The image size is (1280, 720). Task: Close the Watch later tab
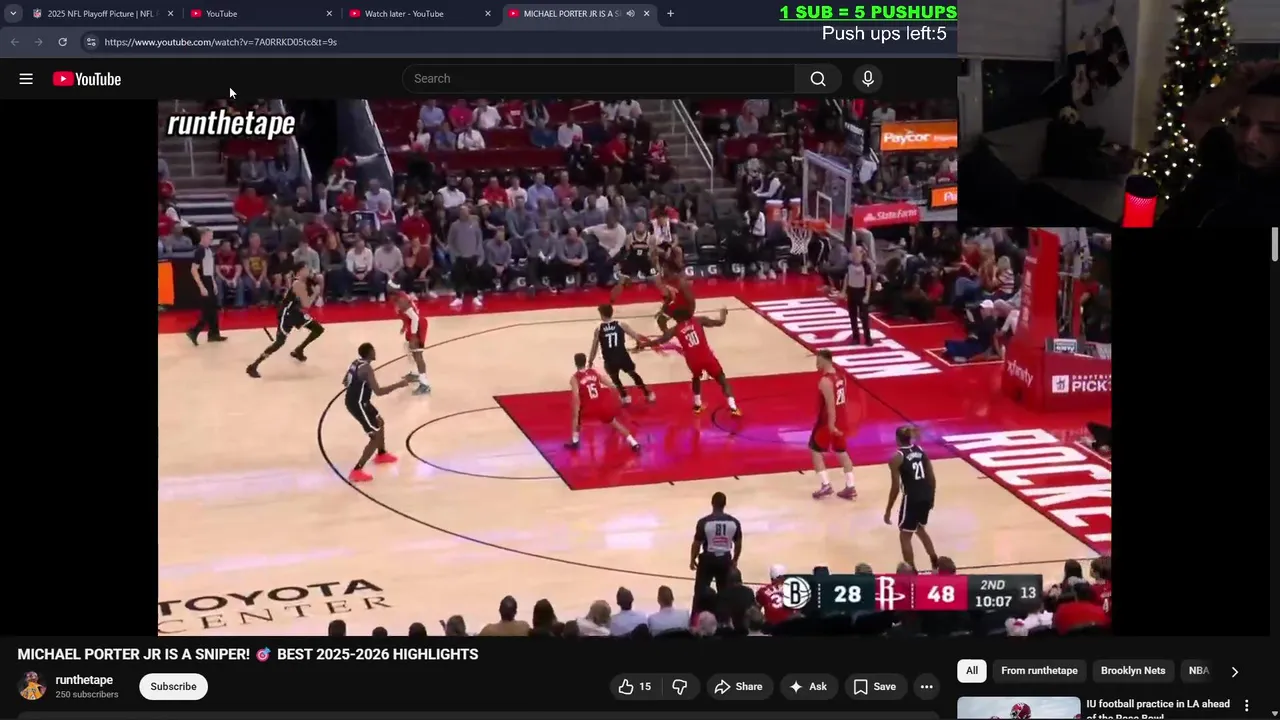tap(488, 14)
